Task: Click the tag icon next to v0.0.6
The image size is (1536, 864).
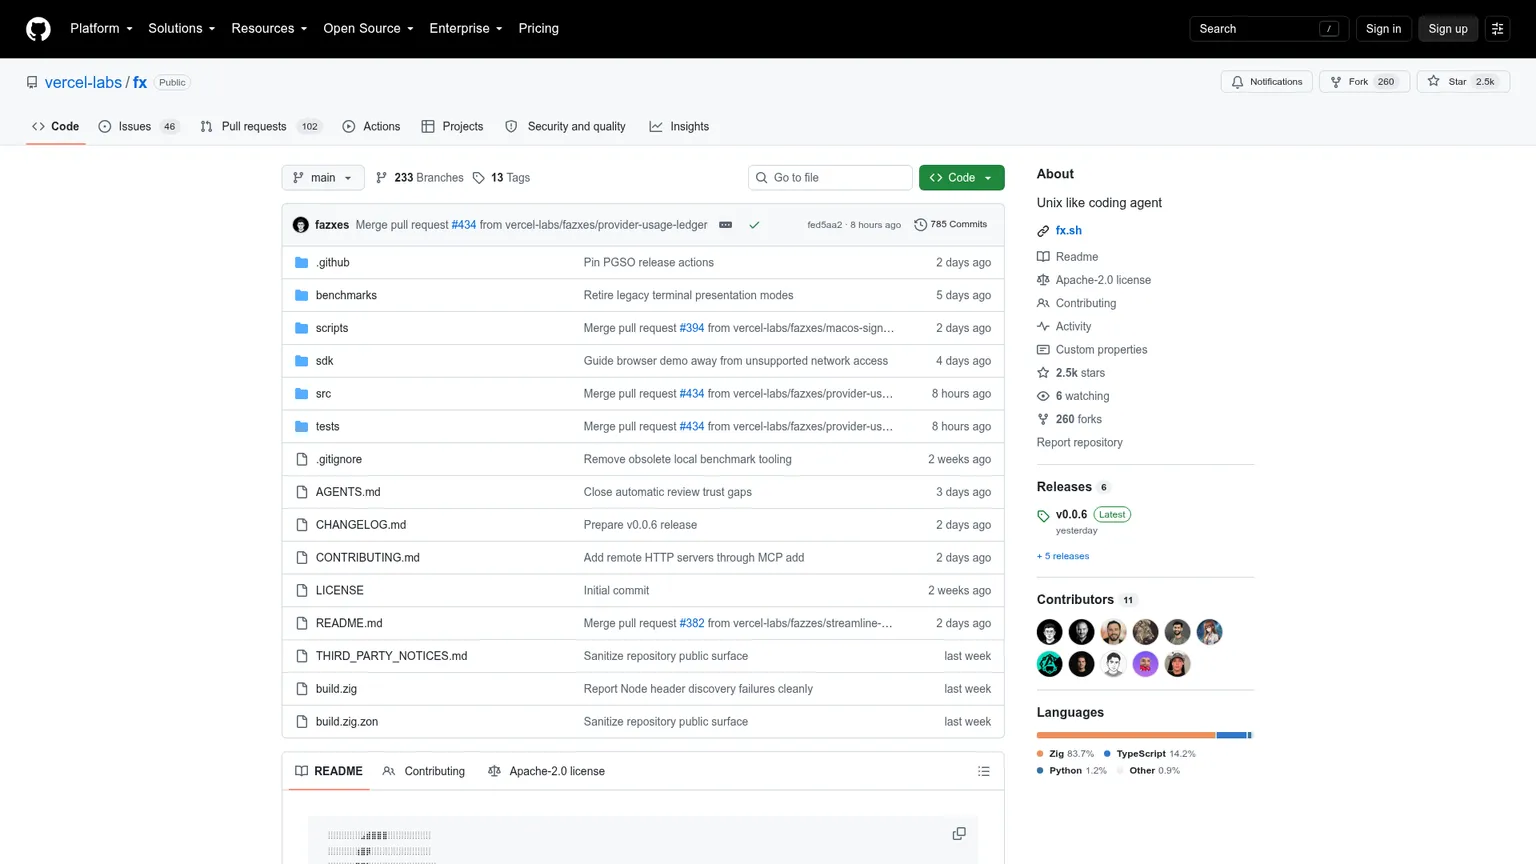Action: pos(1043,516)
